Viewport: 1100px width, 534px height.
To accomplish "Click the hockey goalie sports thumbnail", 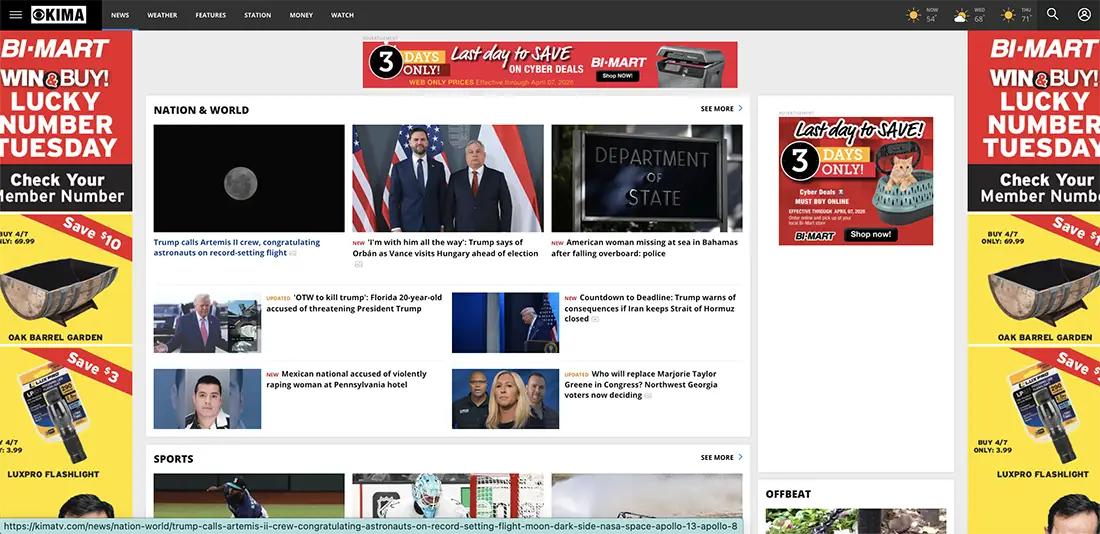I will click(448, 495).
